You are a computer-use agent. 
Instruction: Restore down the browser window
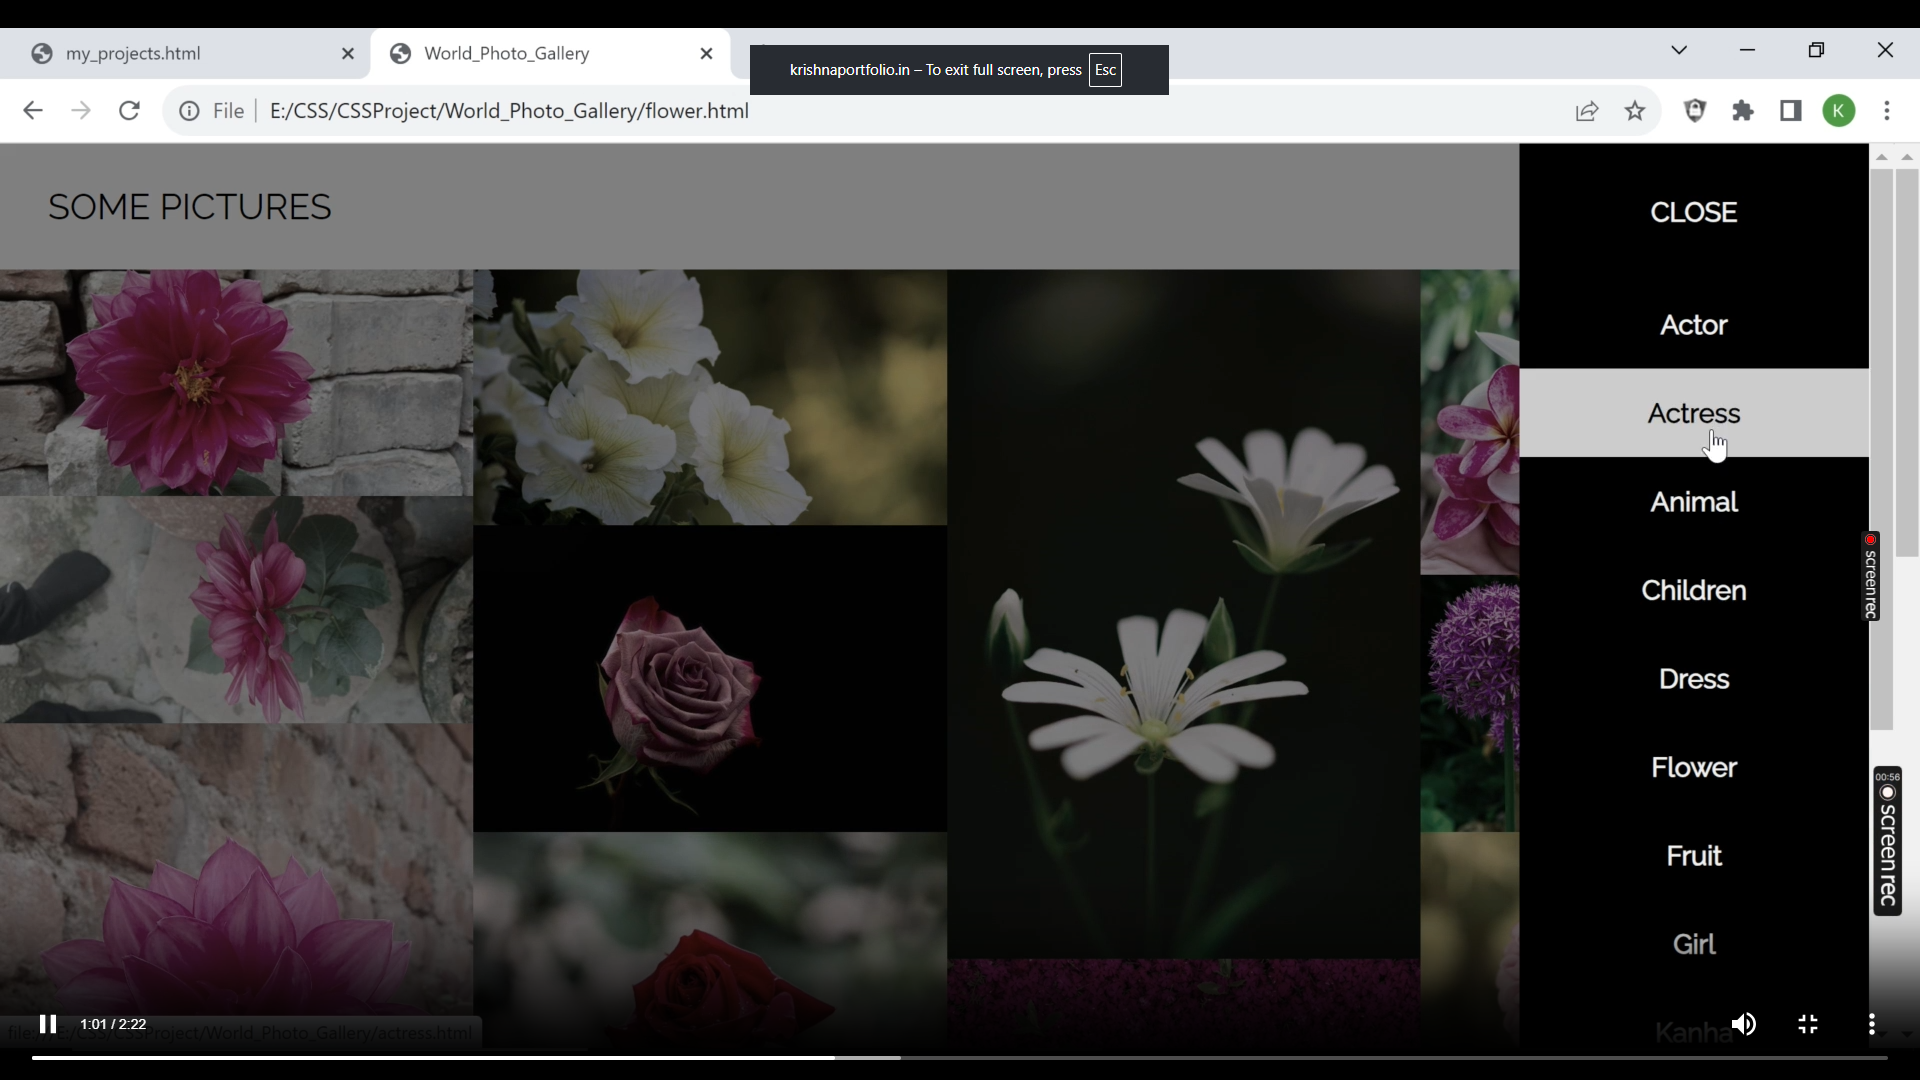pos(1816,50)
